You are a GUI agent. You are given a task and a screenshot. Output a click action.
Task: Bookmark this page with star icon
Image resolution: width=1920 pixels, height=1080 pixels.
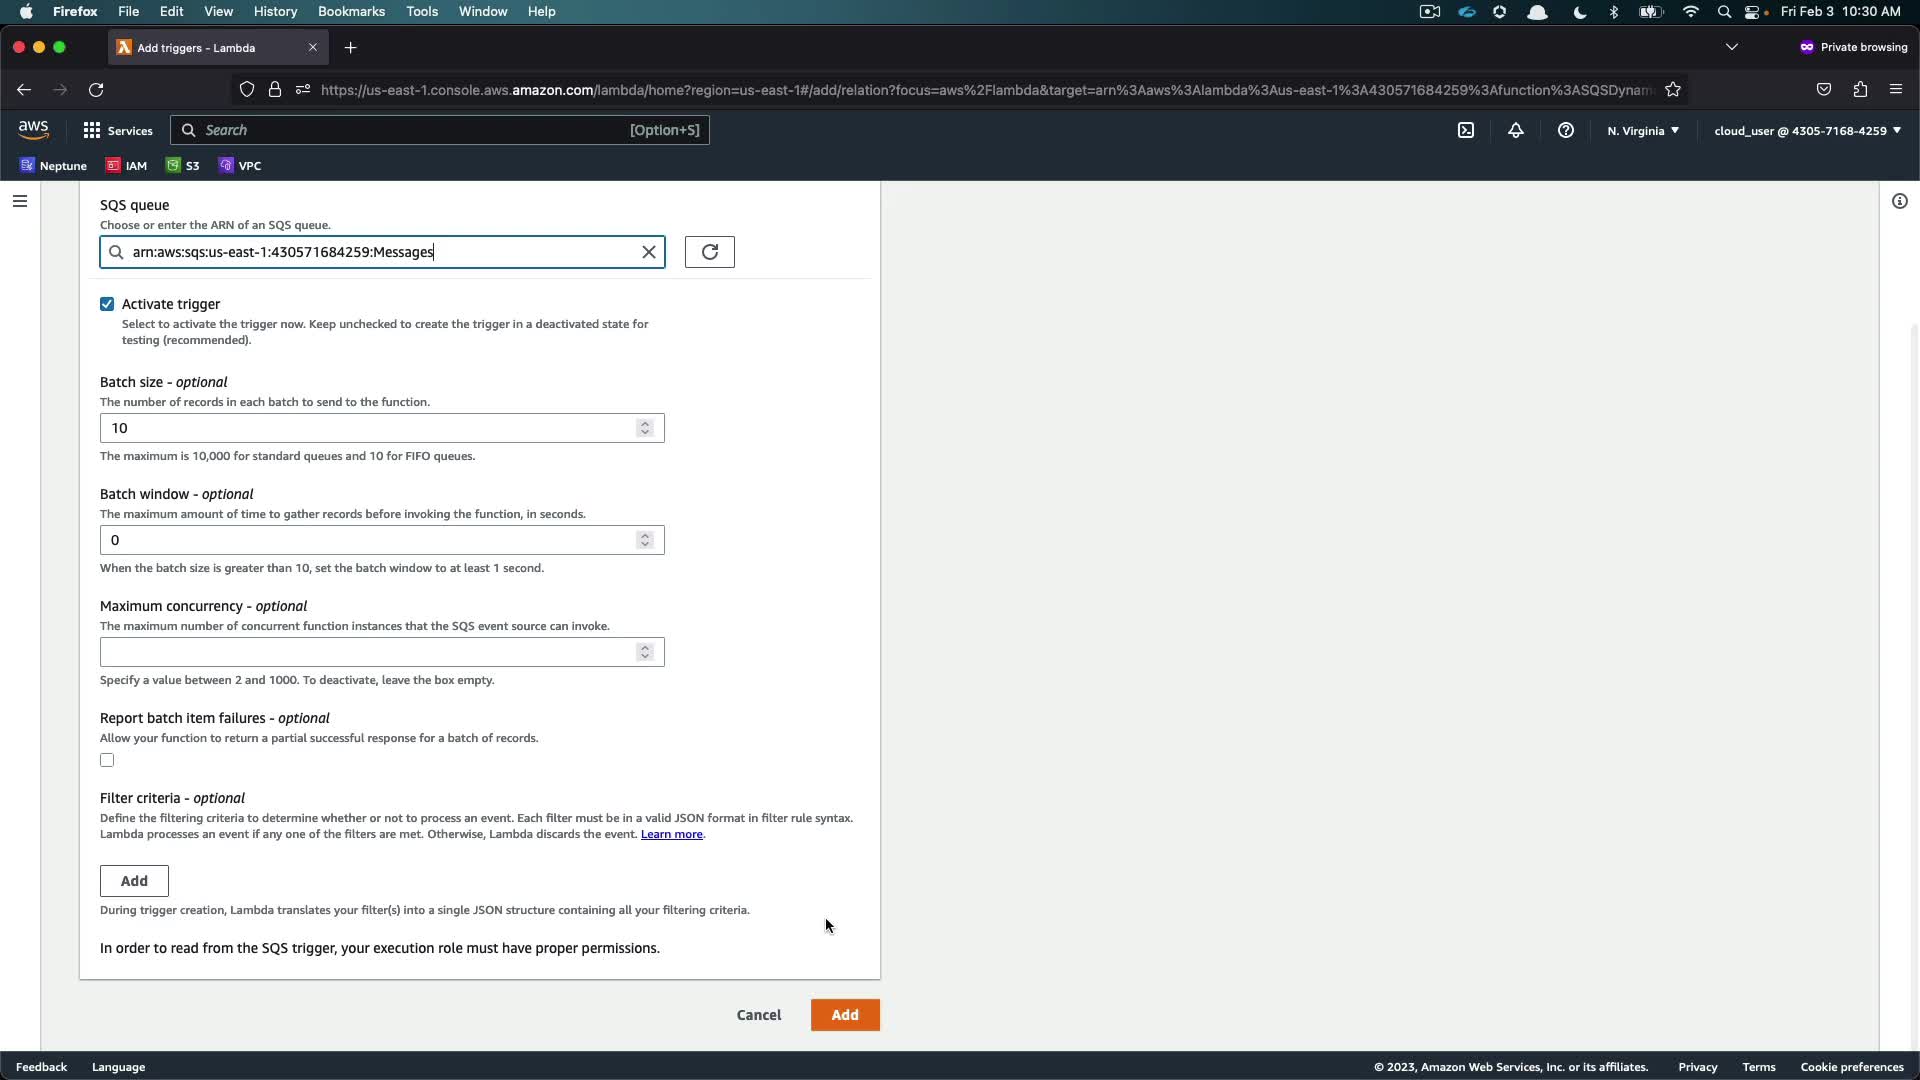[x=1673, y=90]
